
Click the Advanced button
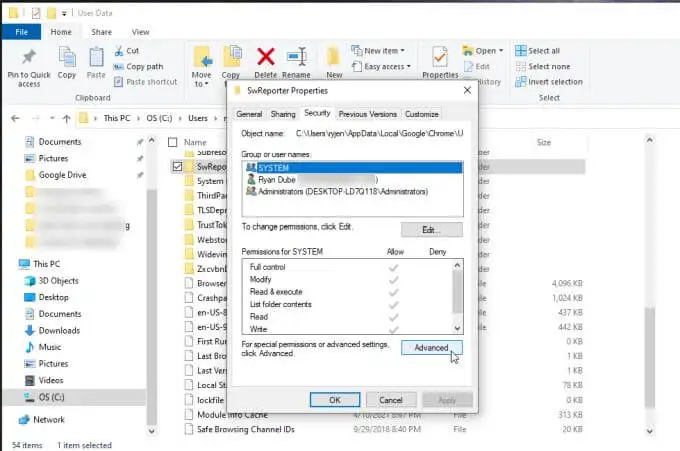[x=432, y=348]
